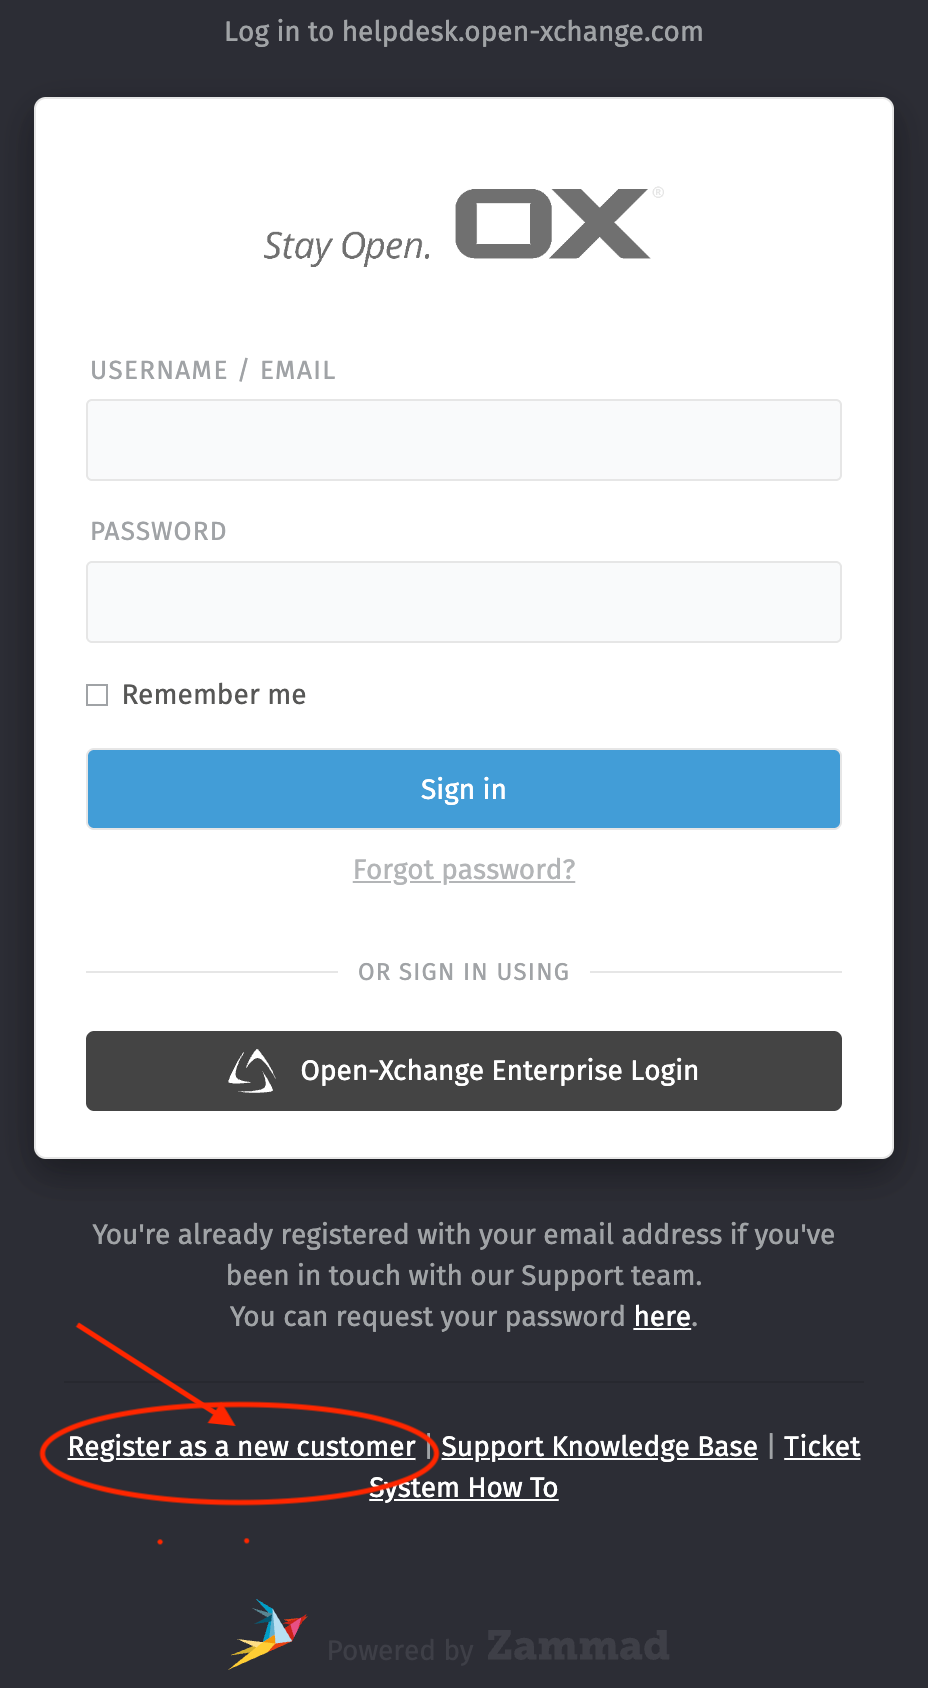This screenshot has width=928, height=1688.
Task: Click the USERNAME / EMAIL field label
Action: coord(213,371)
